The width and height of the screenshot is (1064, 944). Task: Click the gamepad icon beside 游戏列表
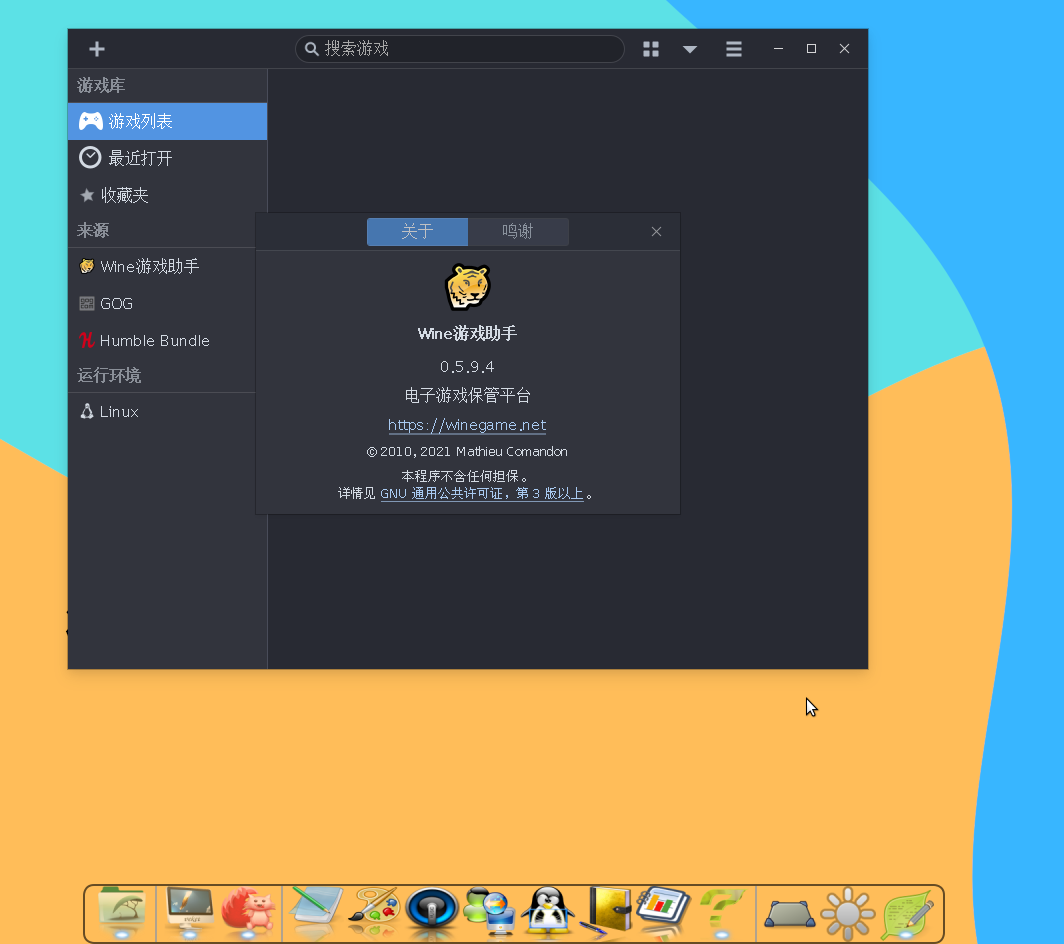pyautogui.click(x=90, y=121)
